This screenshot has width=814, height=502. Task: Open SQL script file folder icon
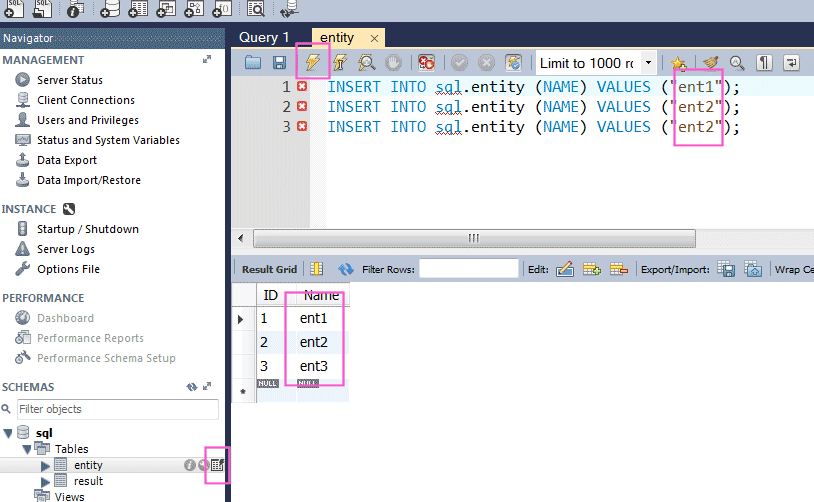click(x=253, y=63)
